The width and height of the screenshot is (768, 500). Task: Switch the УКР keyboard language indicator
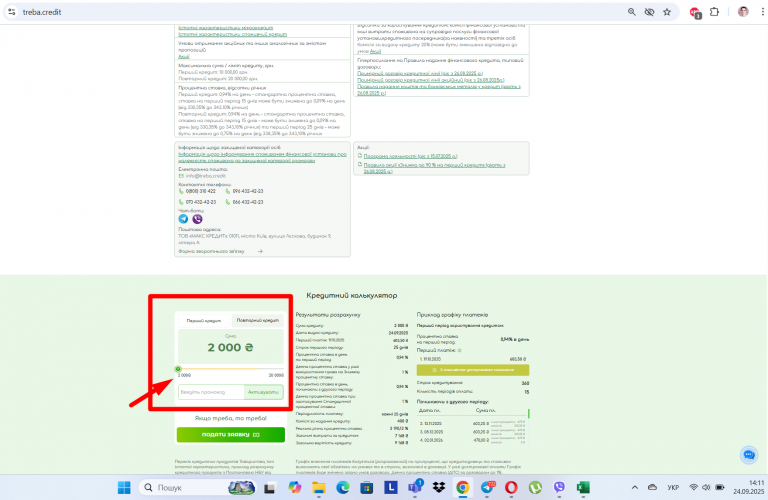coord(673,487)
